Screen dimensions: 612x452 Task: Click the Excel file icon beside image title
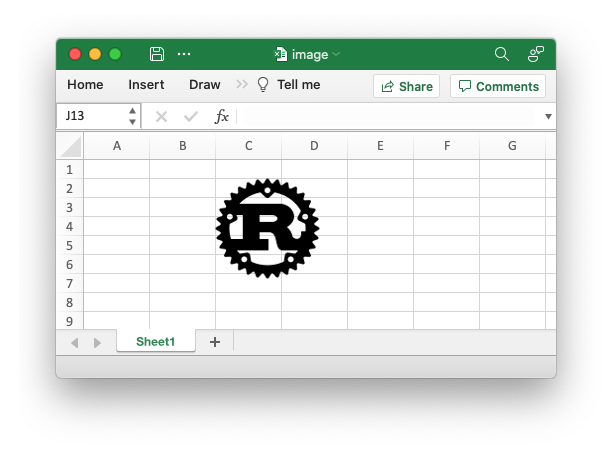[x=280, y=54]
